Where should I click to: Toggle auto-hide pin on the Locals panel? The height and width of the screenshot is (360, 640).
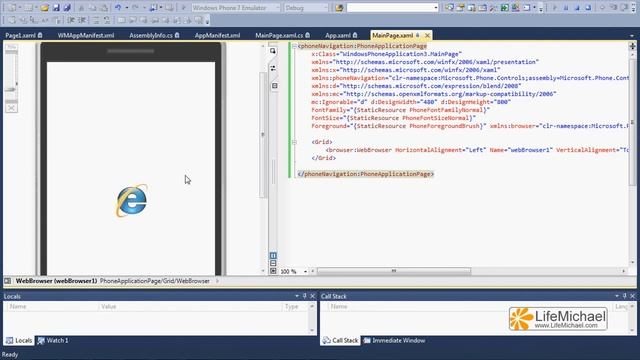pyautogui.click(x=304, y=296)
